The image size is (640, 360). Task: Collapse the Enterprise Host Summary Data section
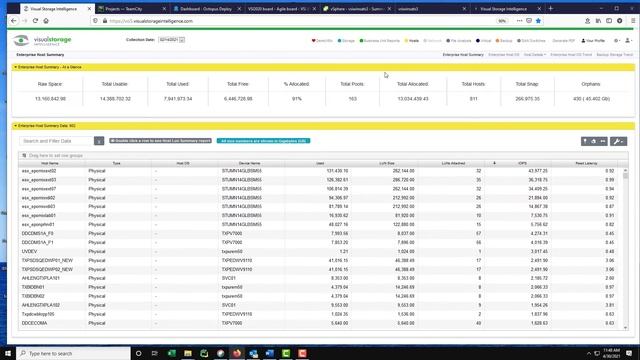[x=16, y=126]
